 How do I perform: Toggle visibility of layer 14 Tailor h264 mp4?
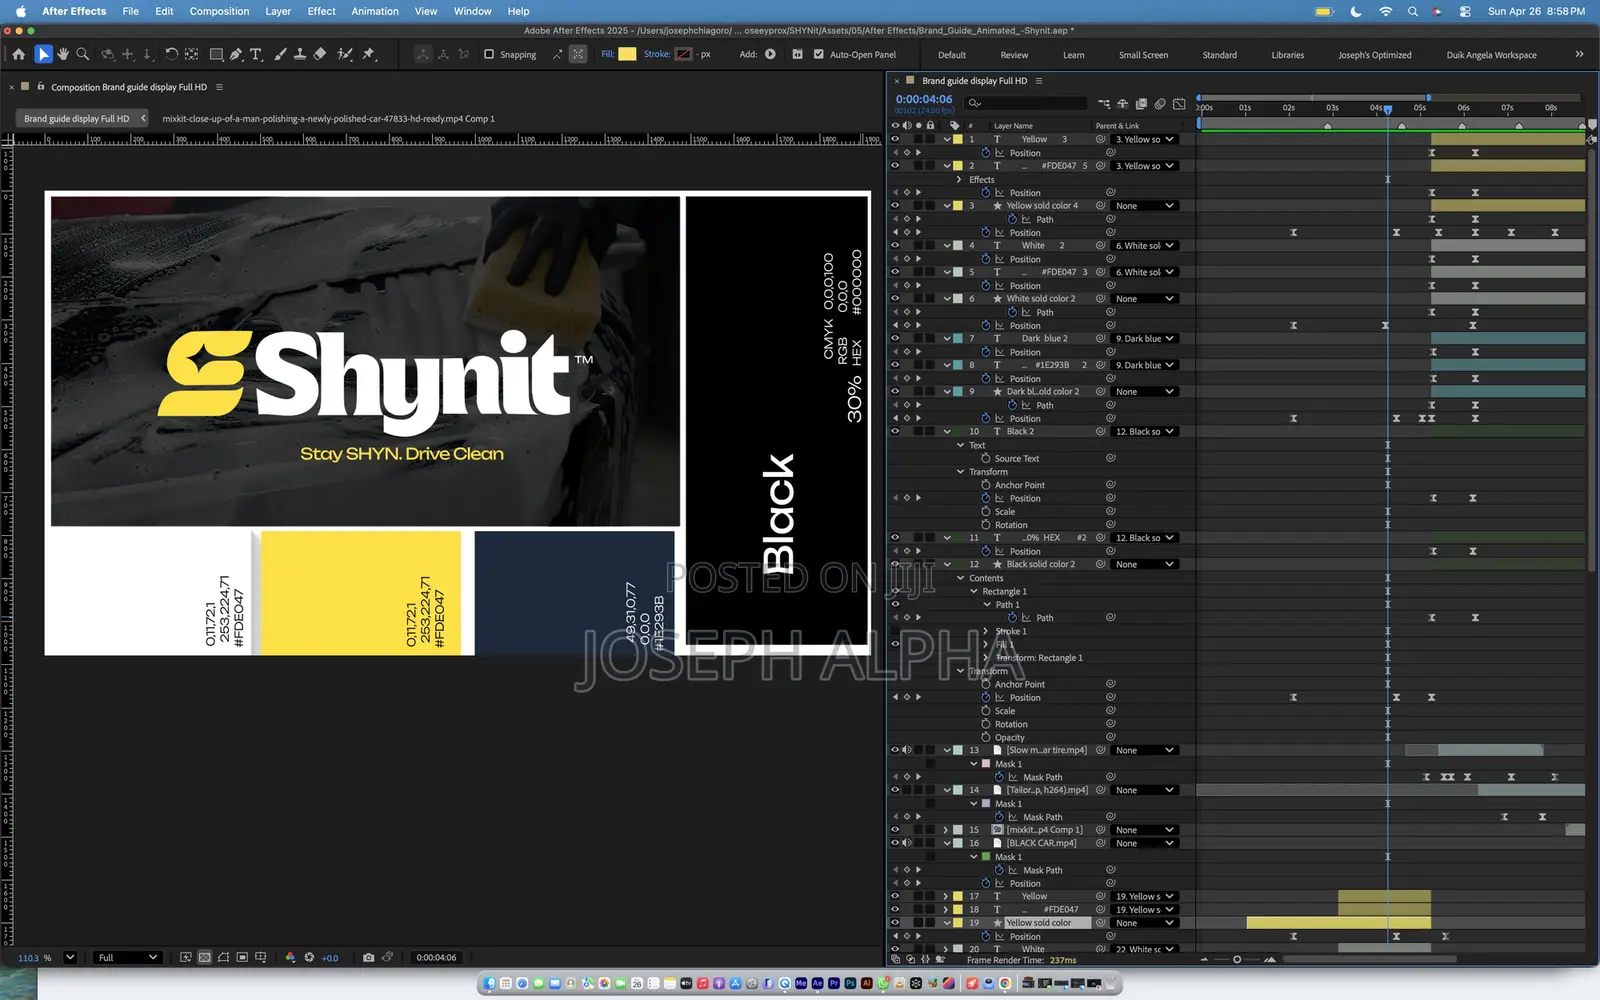[x=895, y=790]
